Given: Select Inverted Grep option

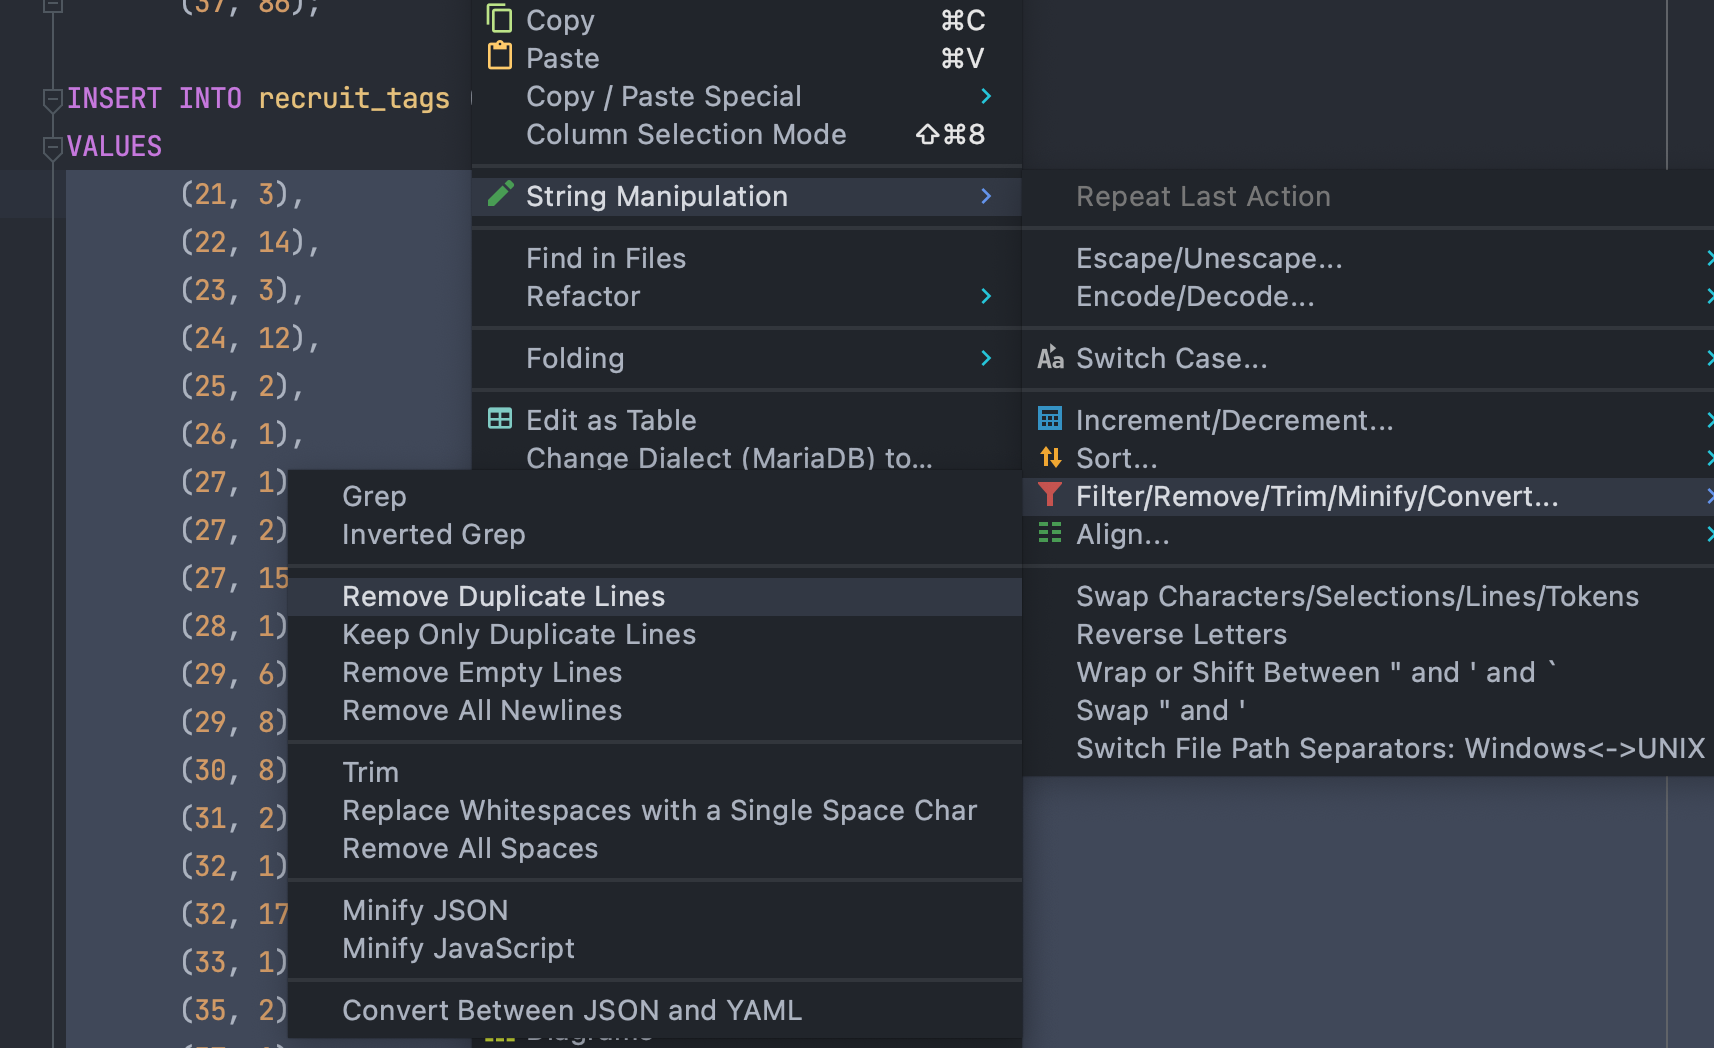Looking at the screenshot, I should (x=433, y=534).
